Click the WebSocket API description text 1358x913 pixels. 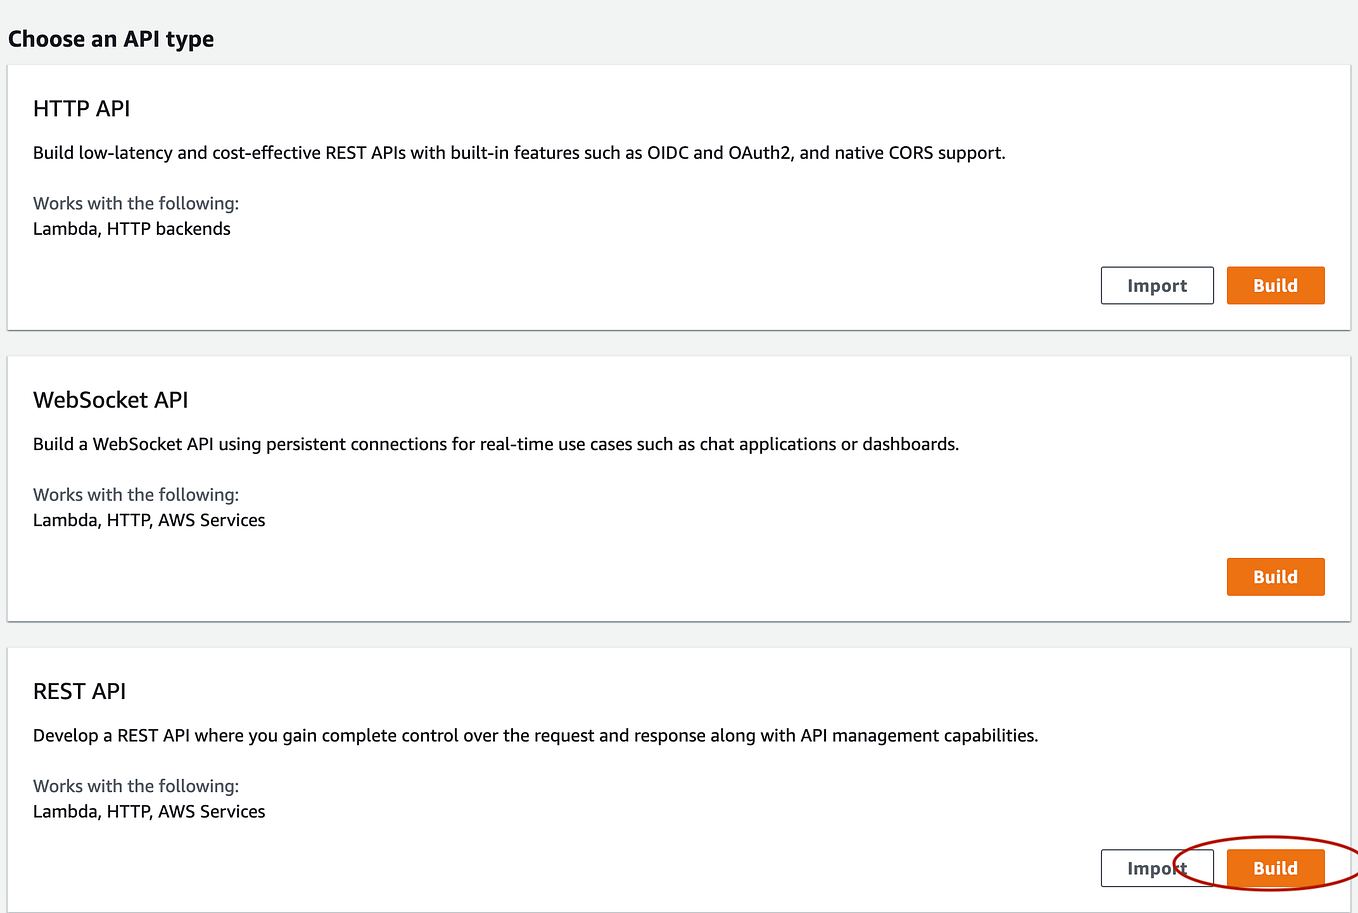(496, 443)
